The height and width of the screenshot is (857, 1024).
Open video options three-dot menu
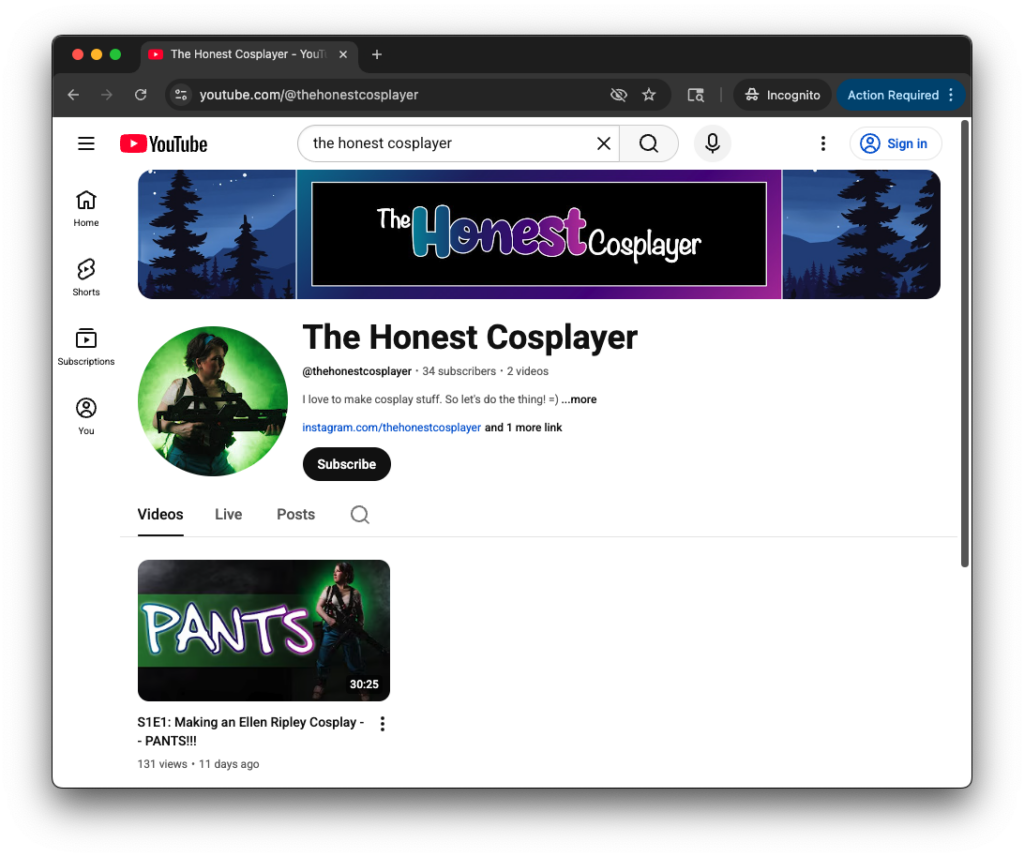382,724
